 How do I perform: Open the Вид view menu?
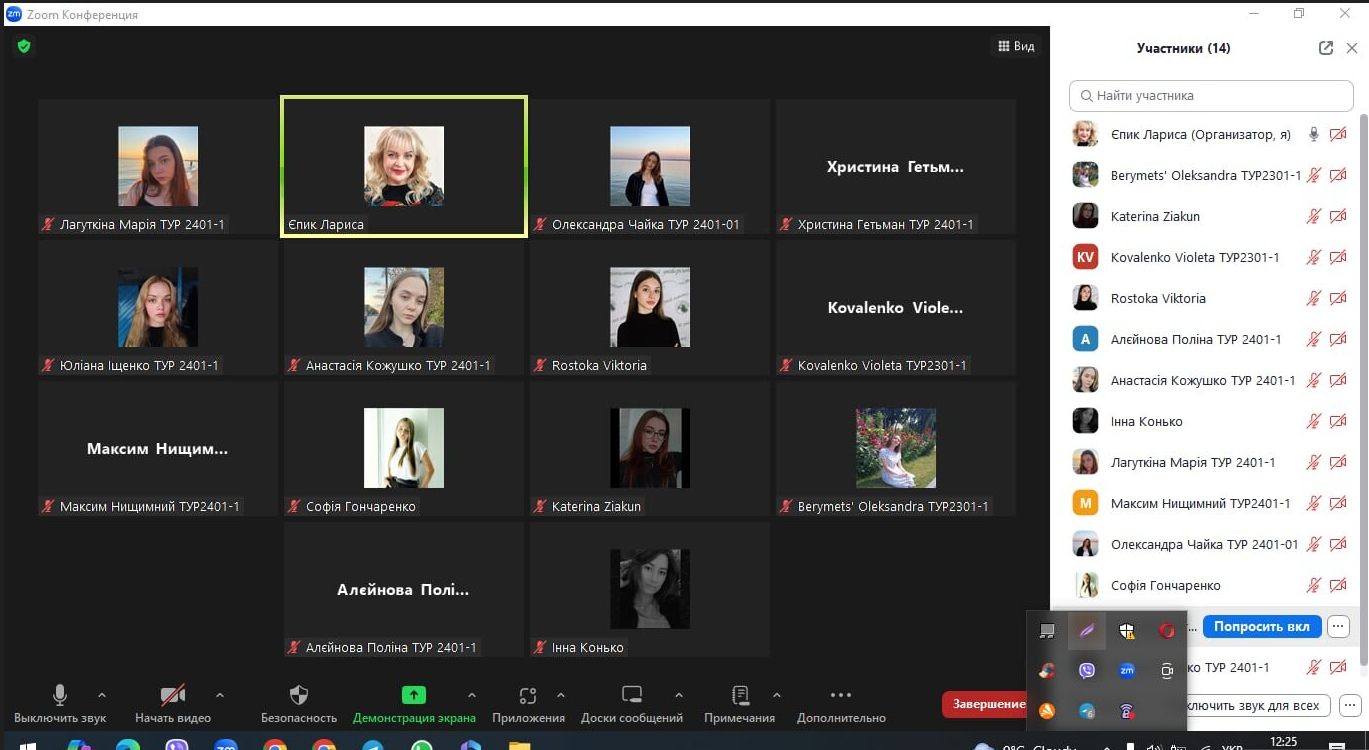(x=1016, y=46)
